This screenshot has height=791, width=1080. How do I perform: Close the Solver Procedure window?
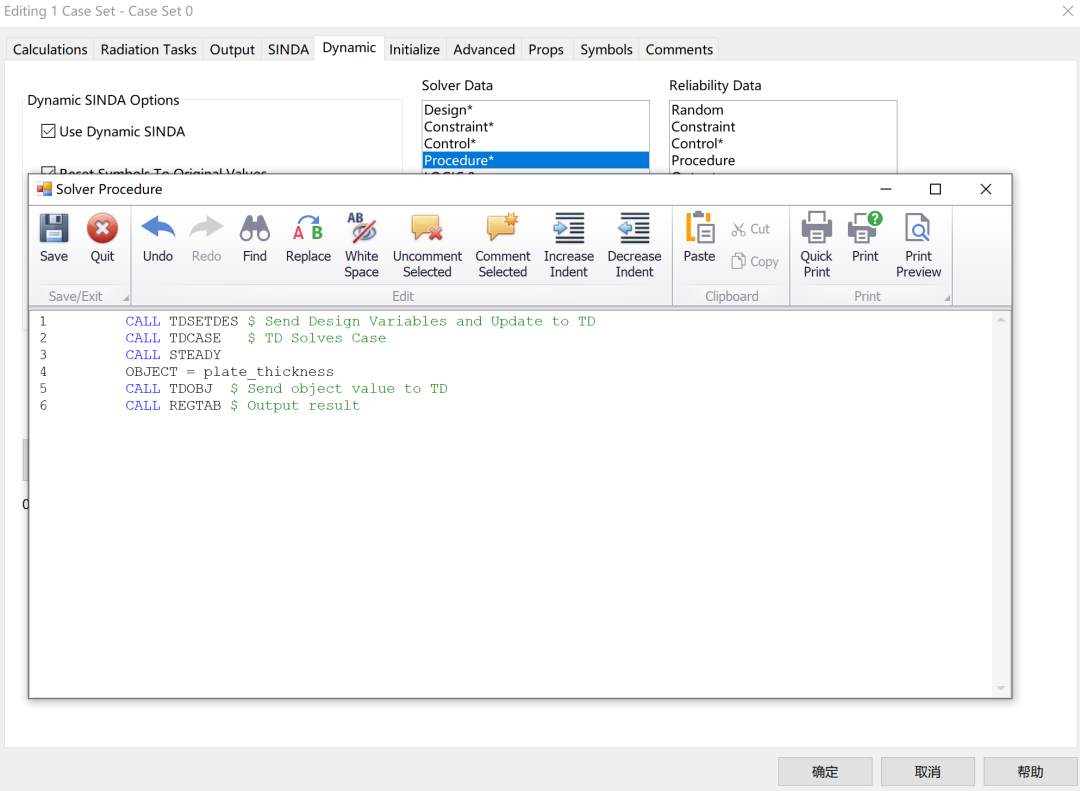coord(986,189)
